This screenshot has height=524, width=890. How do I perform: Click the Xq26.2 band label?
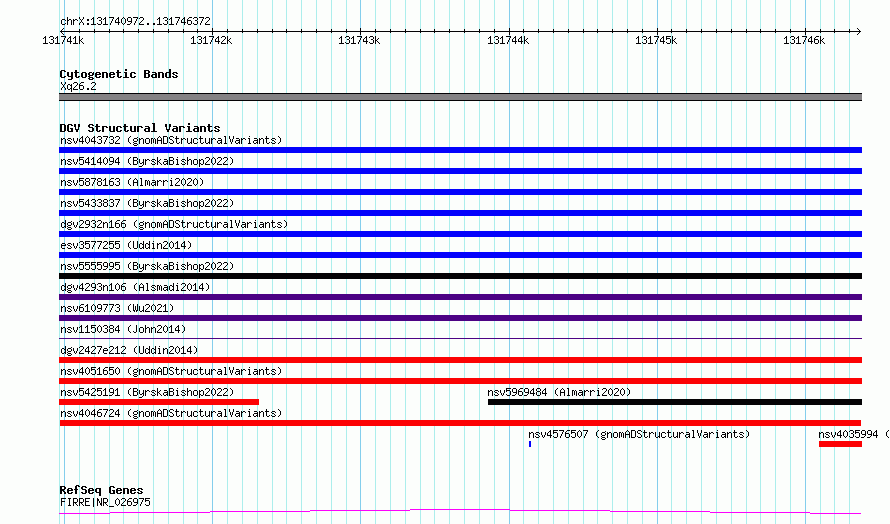click(78, 86)
